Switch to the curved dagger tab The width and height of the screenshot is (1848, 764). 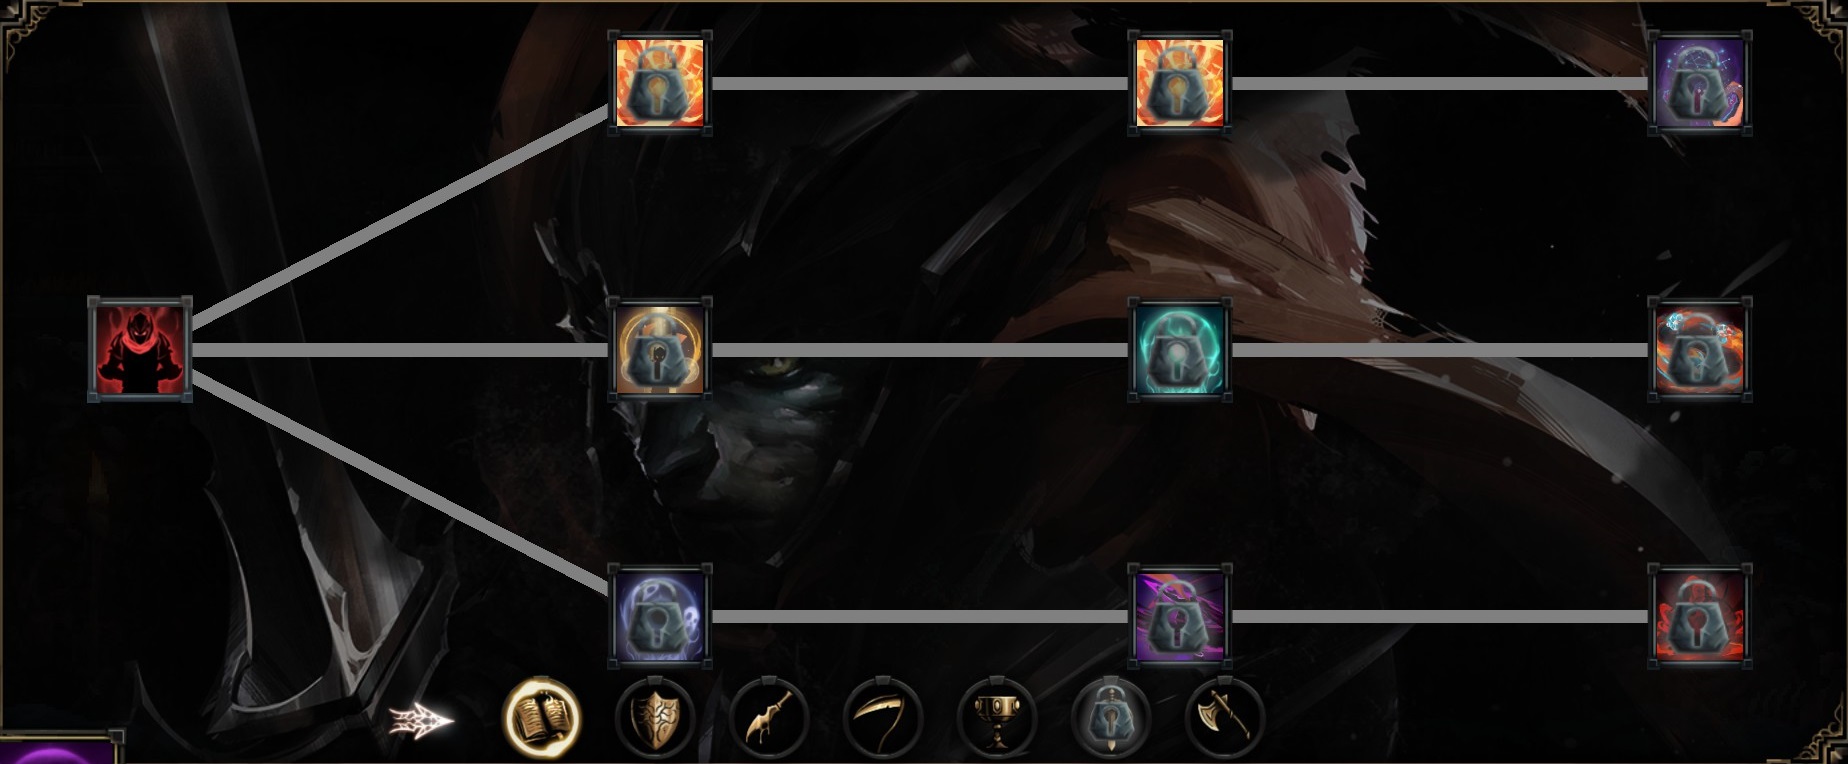pos(769,717)
